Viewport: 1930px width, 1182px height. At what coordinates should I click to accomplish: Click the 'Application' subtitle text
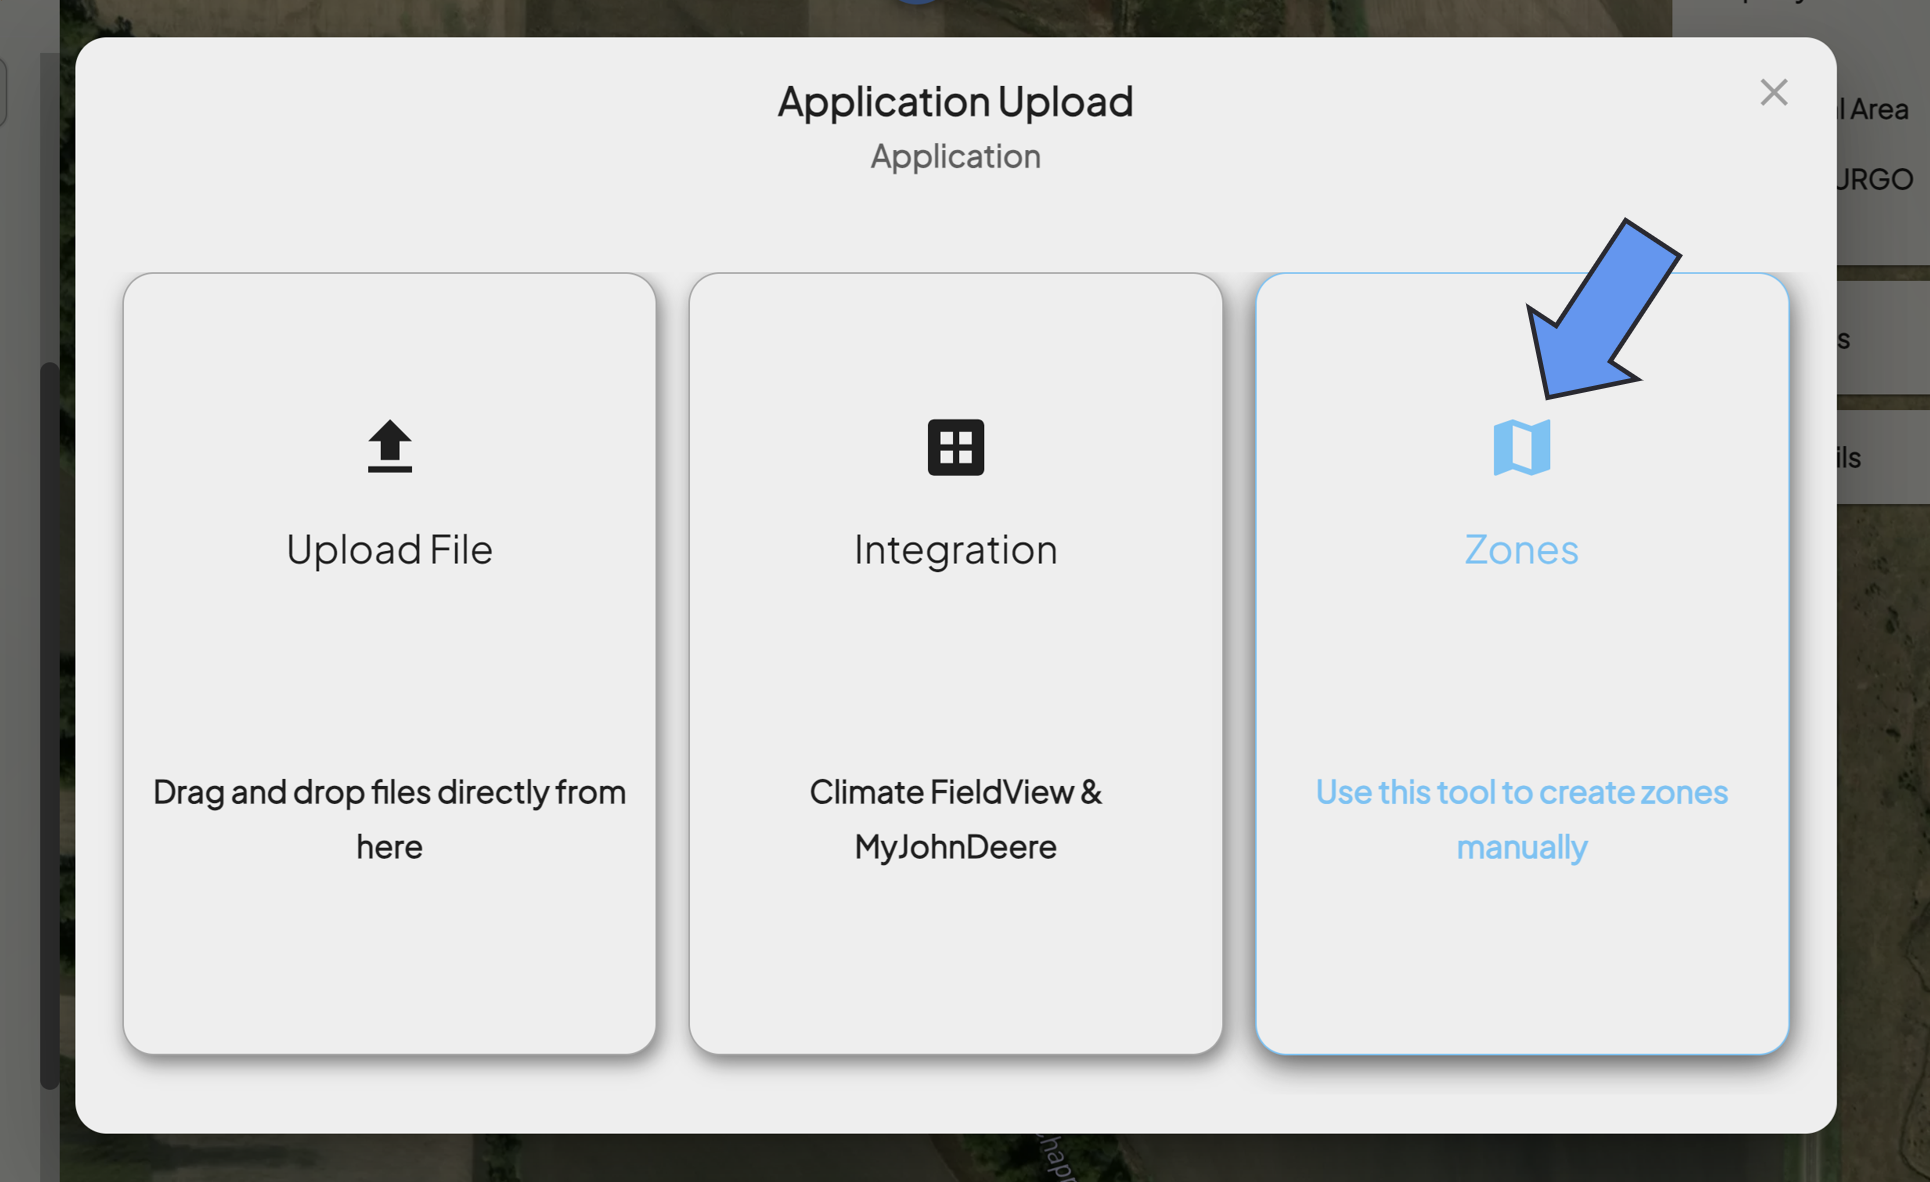(955, 156)
